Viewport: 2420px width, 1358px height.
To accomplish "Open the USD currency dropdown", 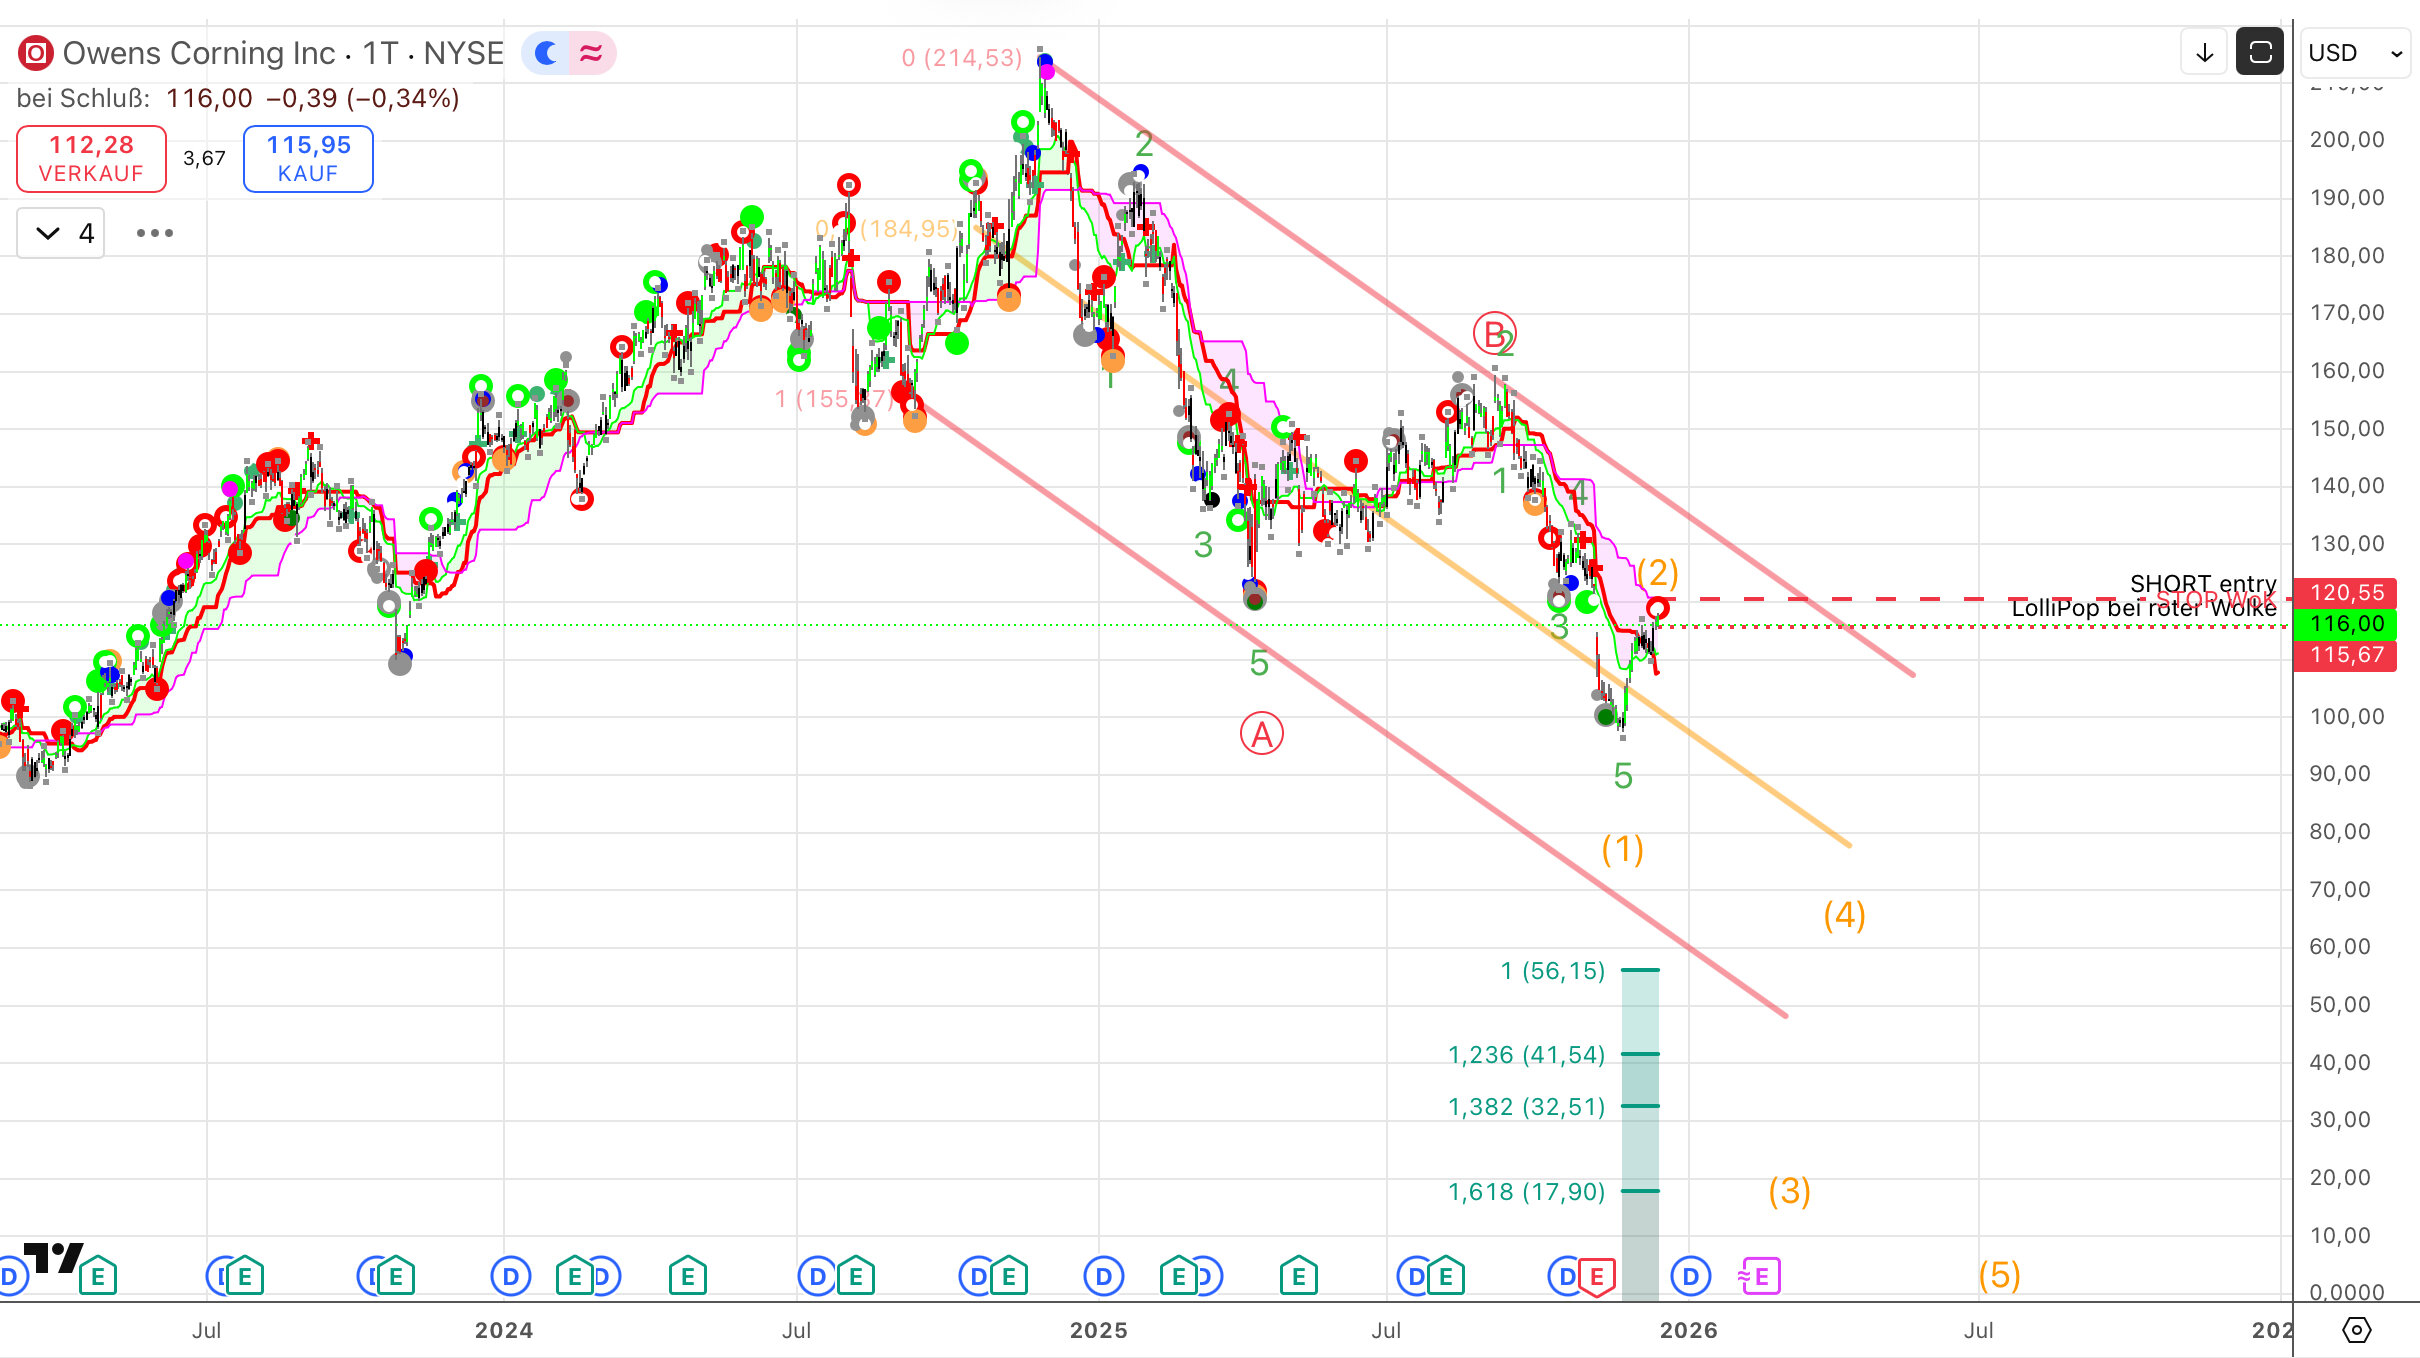I will point(2354,53).
